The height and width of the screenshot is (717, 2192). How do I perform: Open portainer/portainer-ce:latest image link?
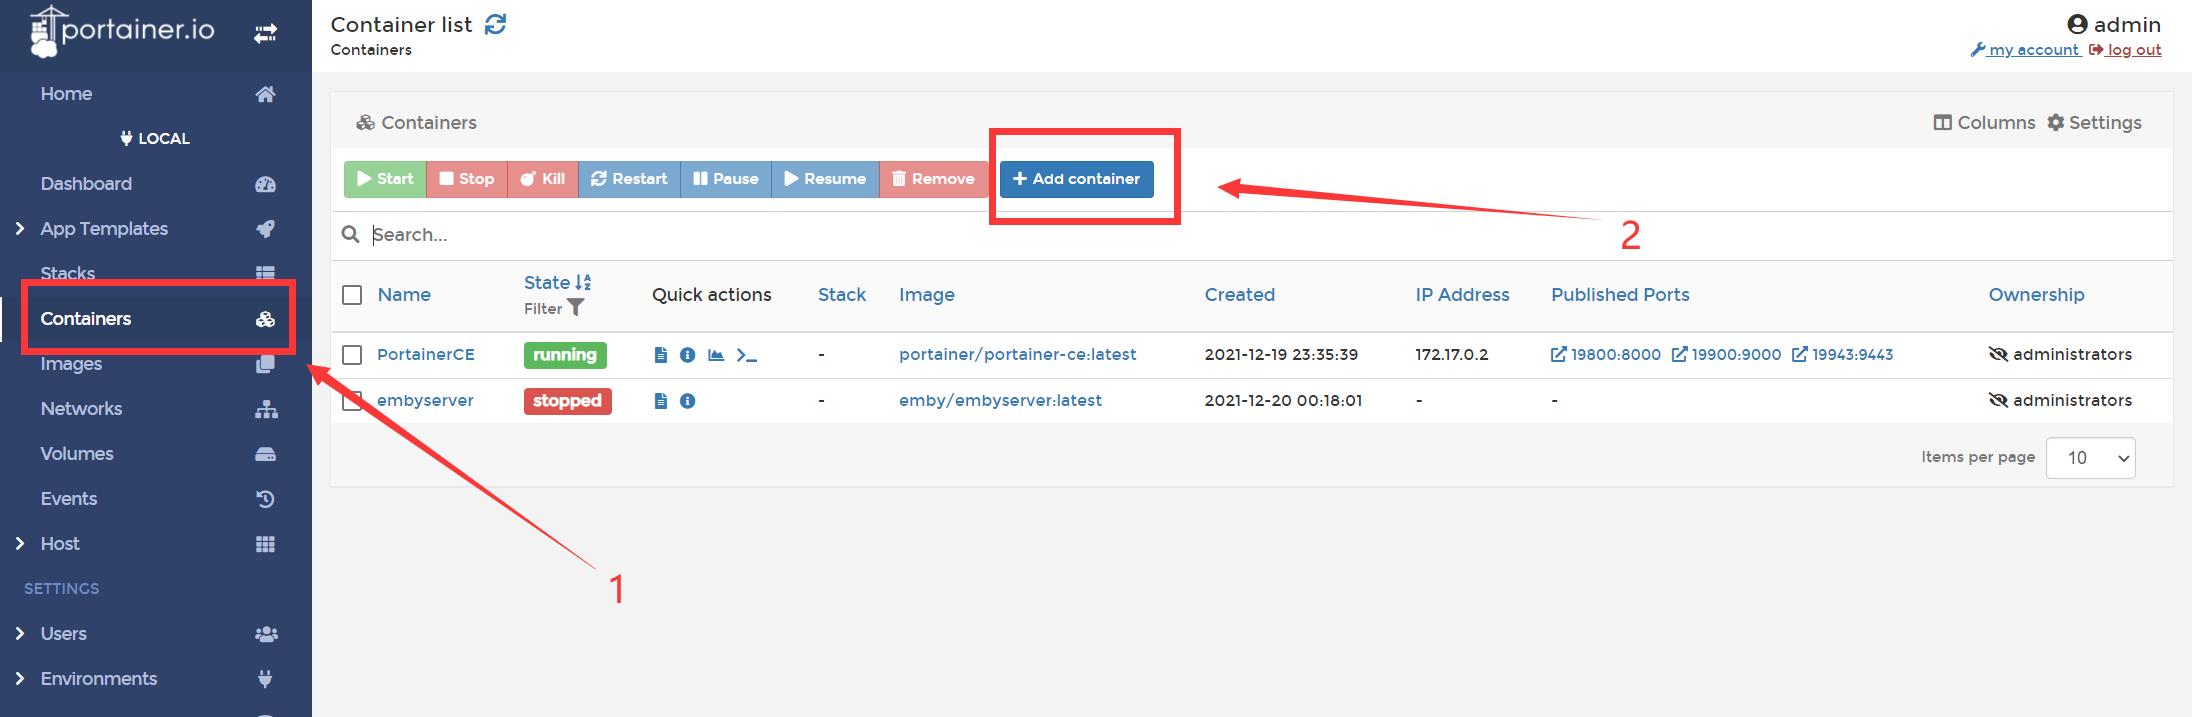tap(1018, 355)
